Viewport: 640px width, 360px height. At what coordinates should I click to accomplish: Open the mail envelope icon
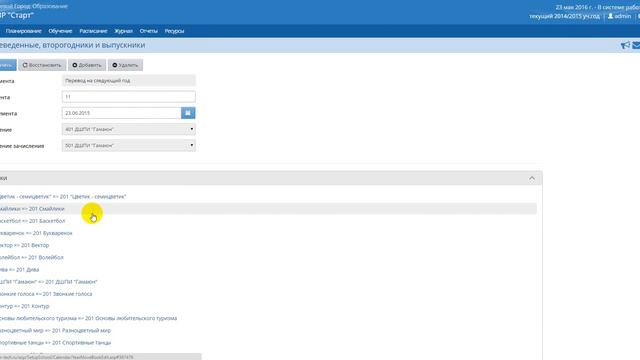point(636,45)
